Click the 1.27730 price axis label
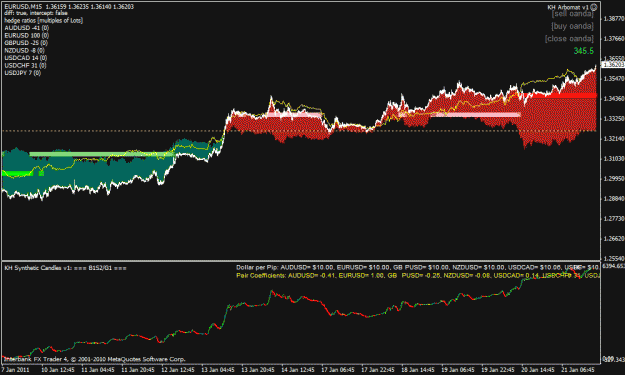The height and width of the screenshot is (375, 625). pos(614,218)
